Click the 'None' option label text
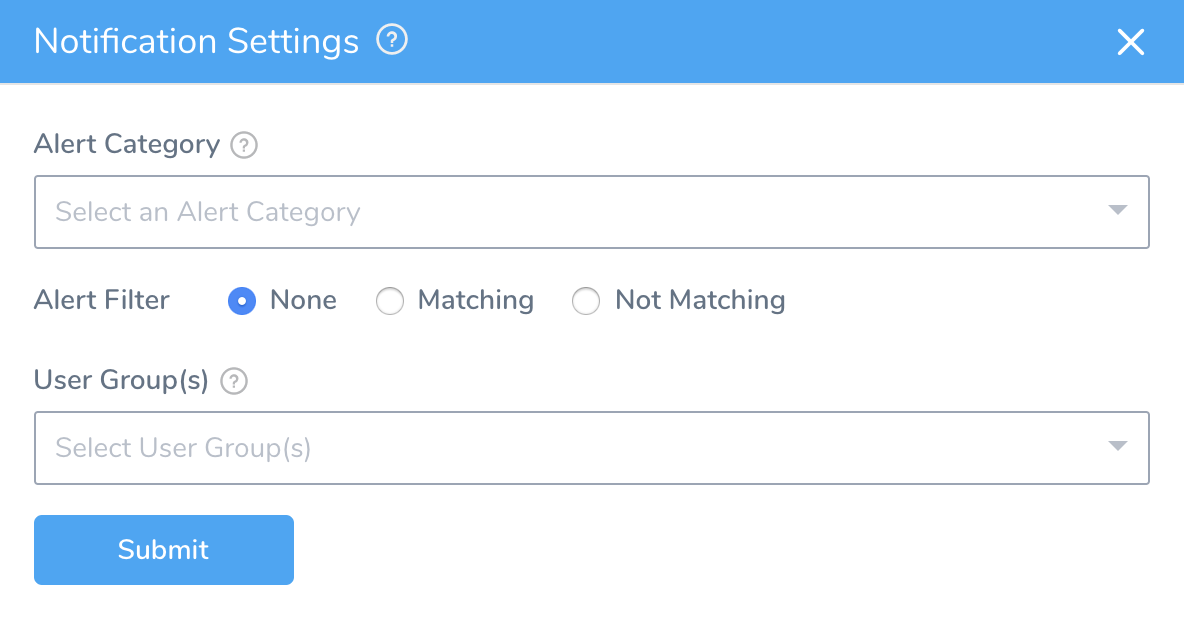 (304, 301)
